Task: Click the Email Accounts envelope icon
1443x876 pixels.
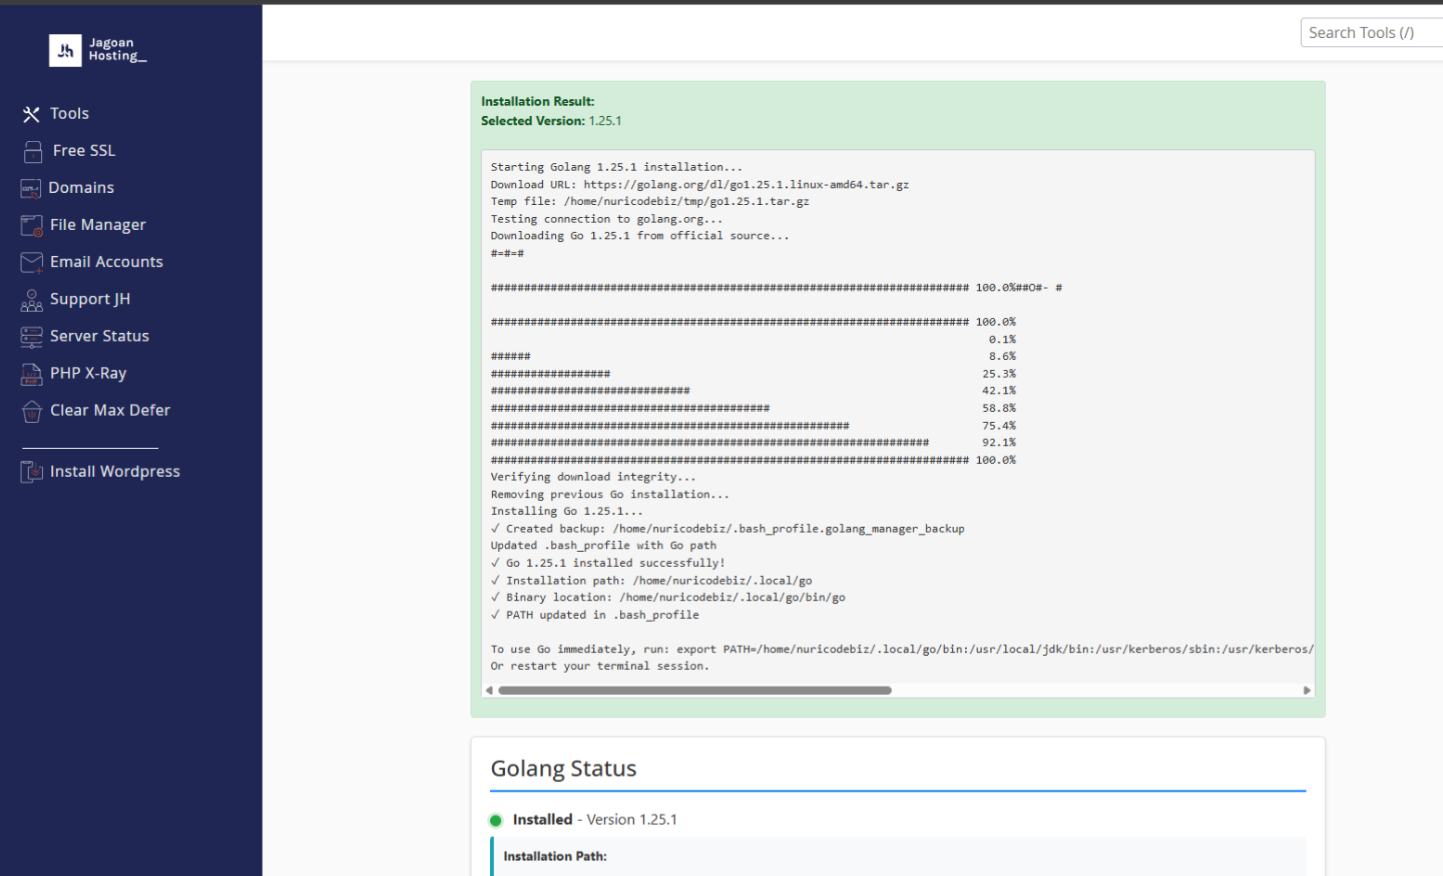Action: pos(32,262)
